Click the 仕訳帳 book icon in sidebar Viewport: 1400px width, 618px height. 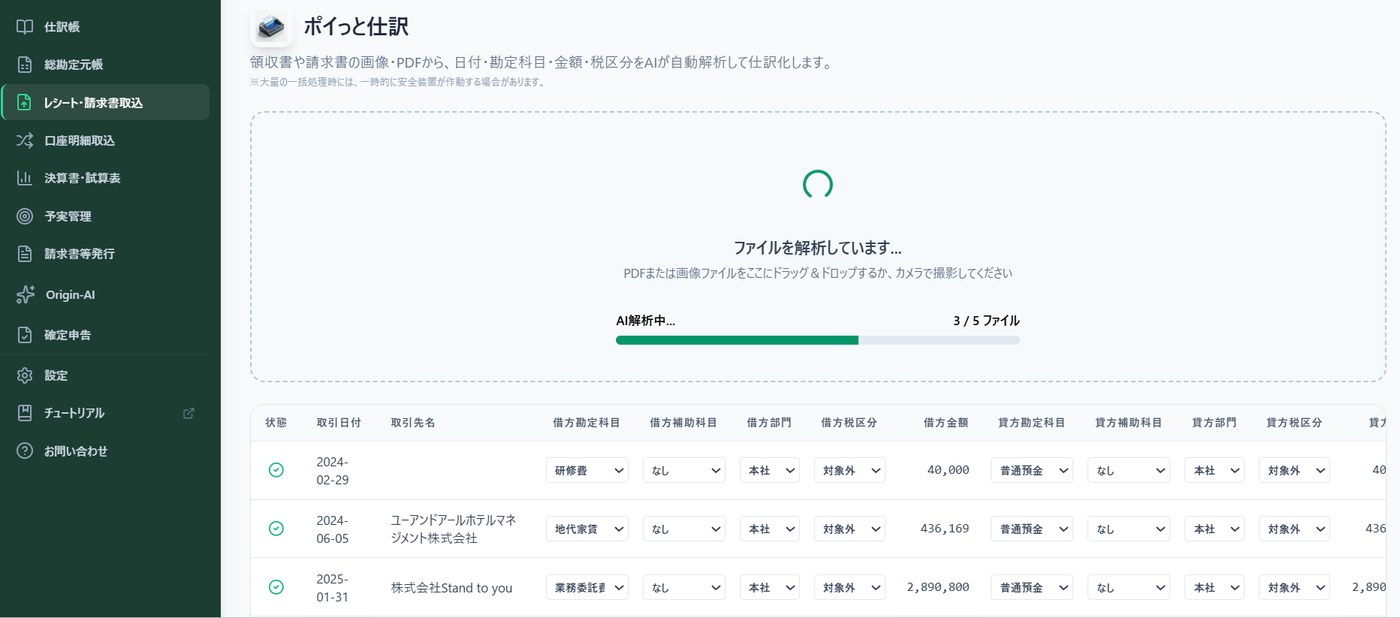(x=25, y=27)
